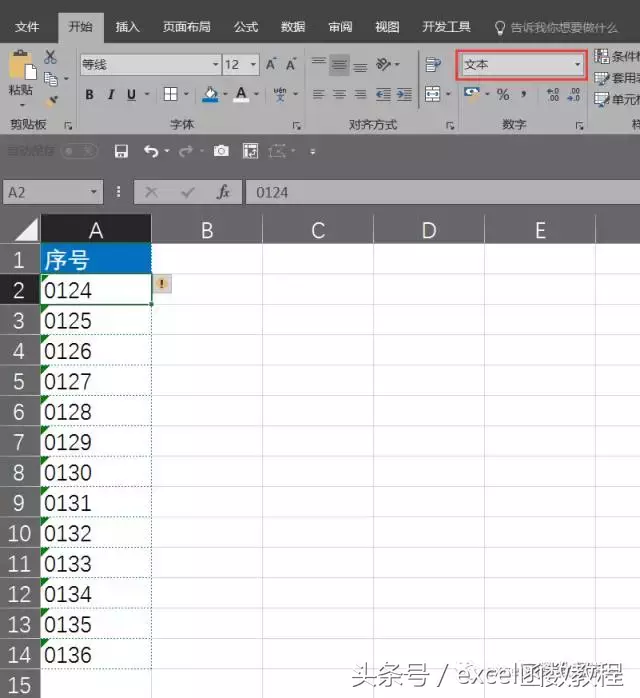Toggle the AutoSave switch
The height and width of the screenshot is (698, 640).
click(x=79, y=151)
